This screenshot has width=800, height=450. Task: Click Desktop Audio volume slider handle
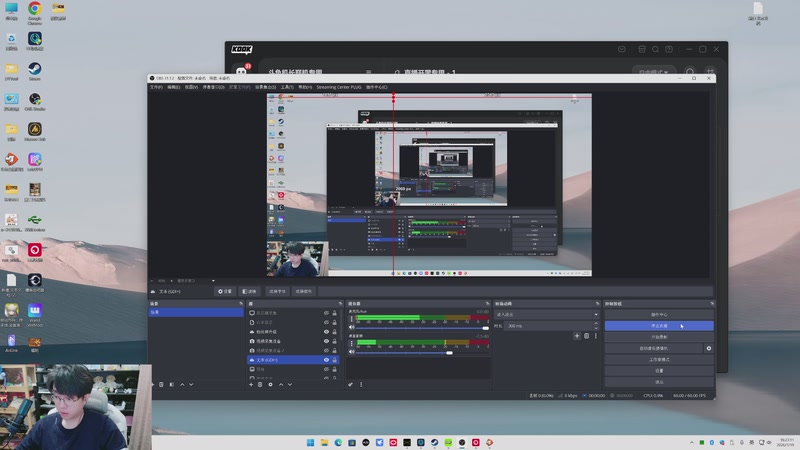(x=449, y=352)
